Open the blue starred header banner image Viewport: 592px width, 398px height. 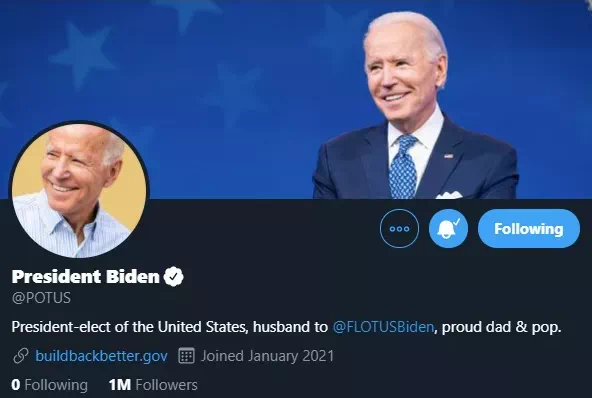(x=296, y=99)
